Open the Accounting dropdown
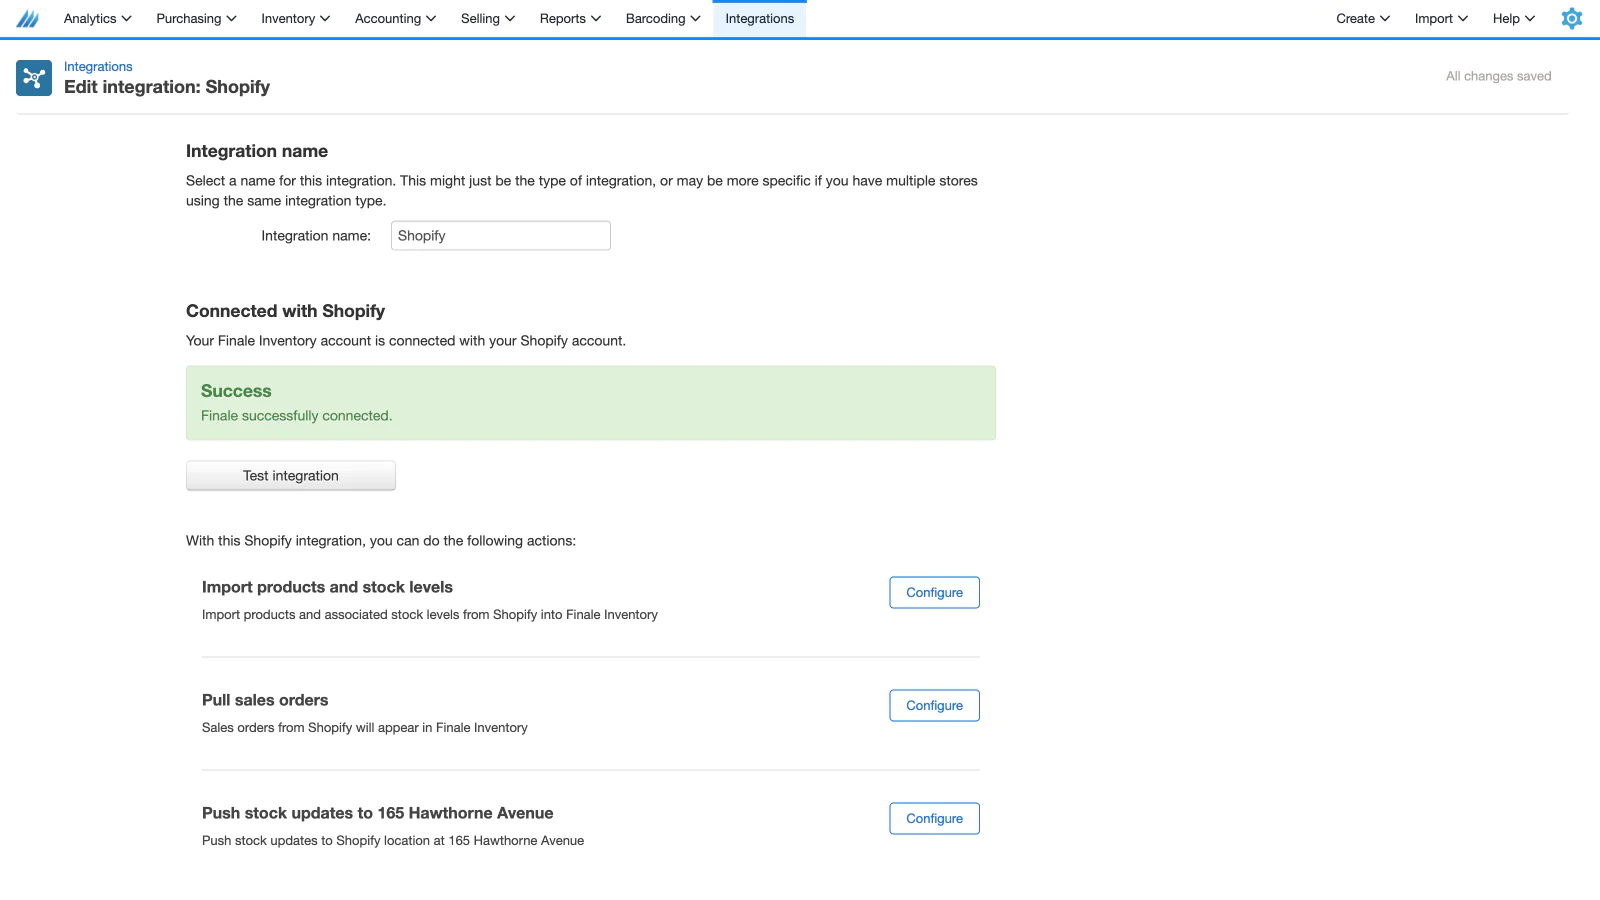 pos(395,19)
